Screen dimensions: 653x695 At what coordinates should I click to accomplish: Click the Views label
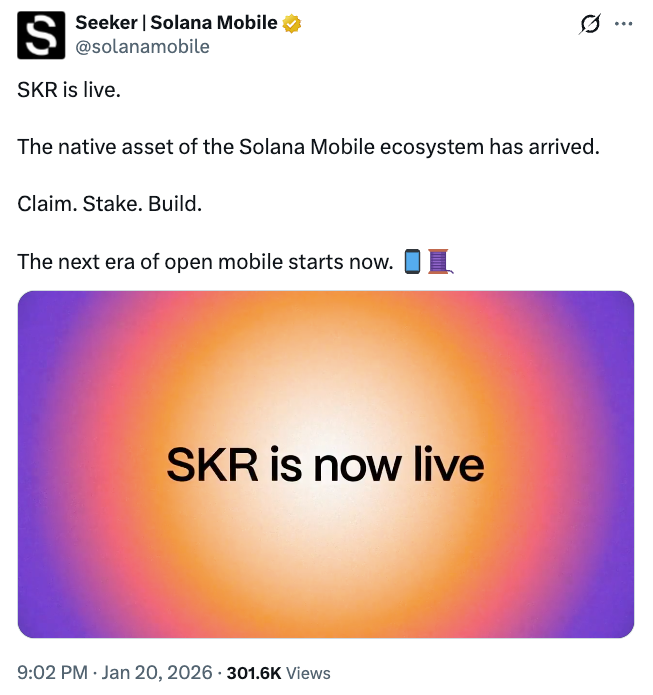tap(308, 673)
